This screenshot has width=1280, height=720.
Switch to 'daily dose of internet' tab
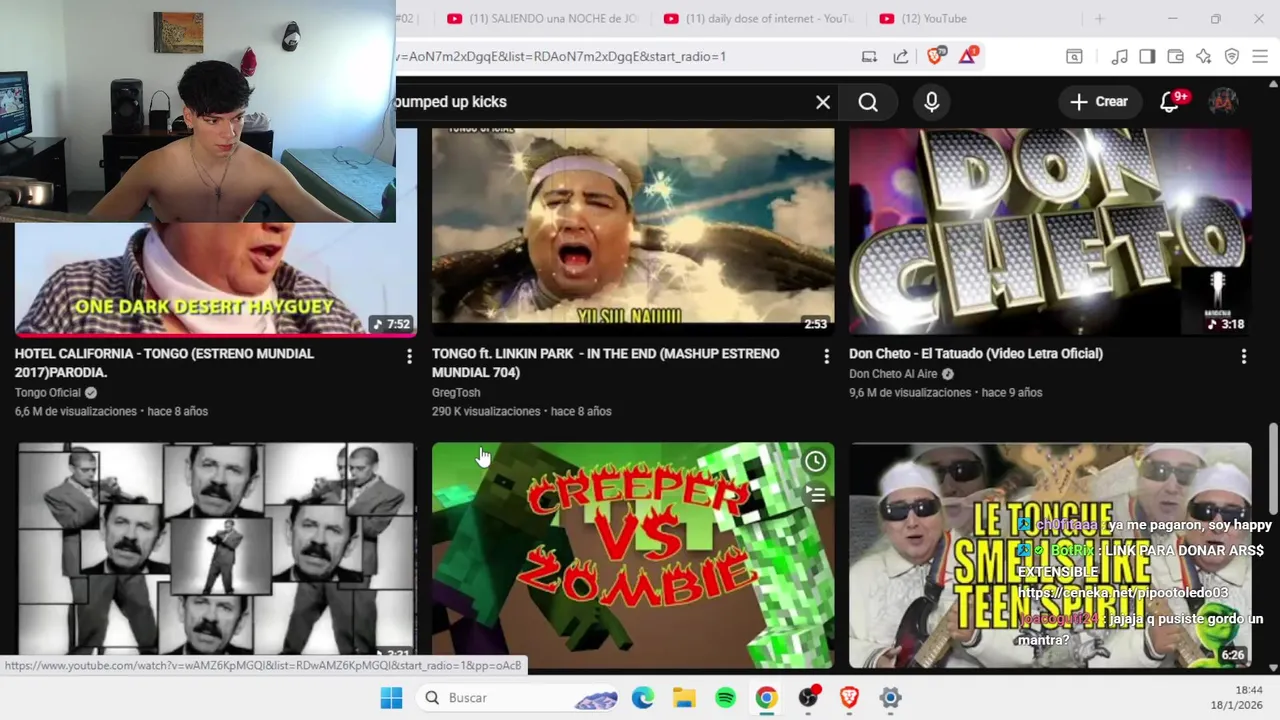click(x=758, y=18)
